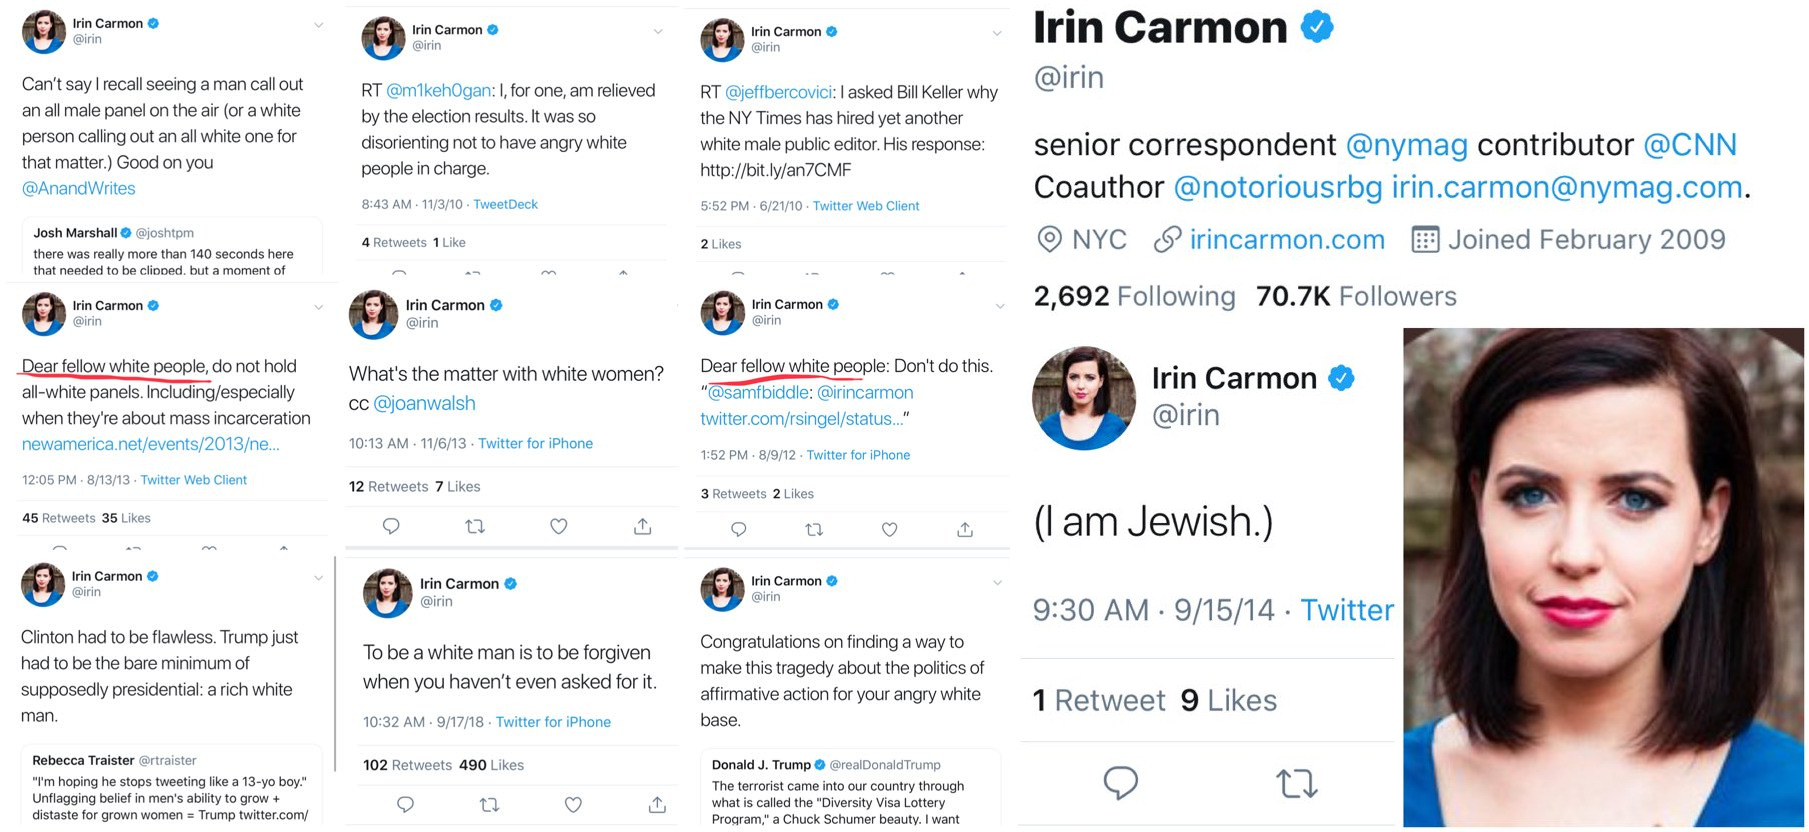Viewport: 1809px width, 832px height.
Task: Open the @nymag profile mention
Action: [1406, 145]
